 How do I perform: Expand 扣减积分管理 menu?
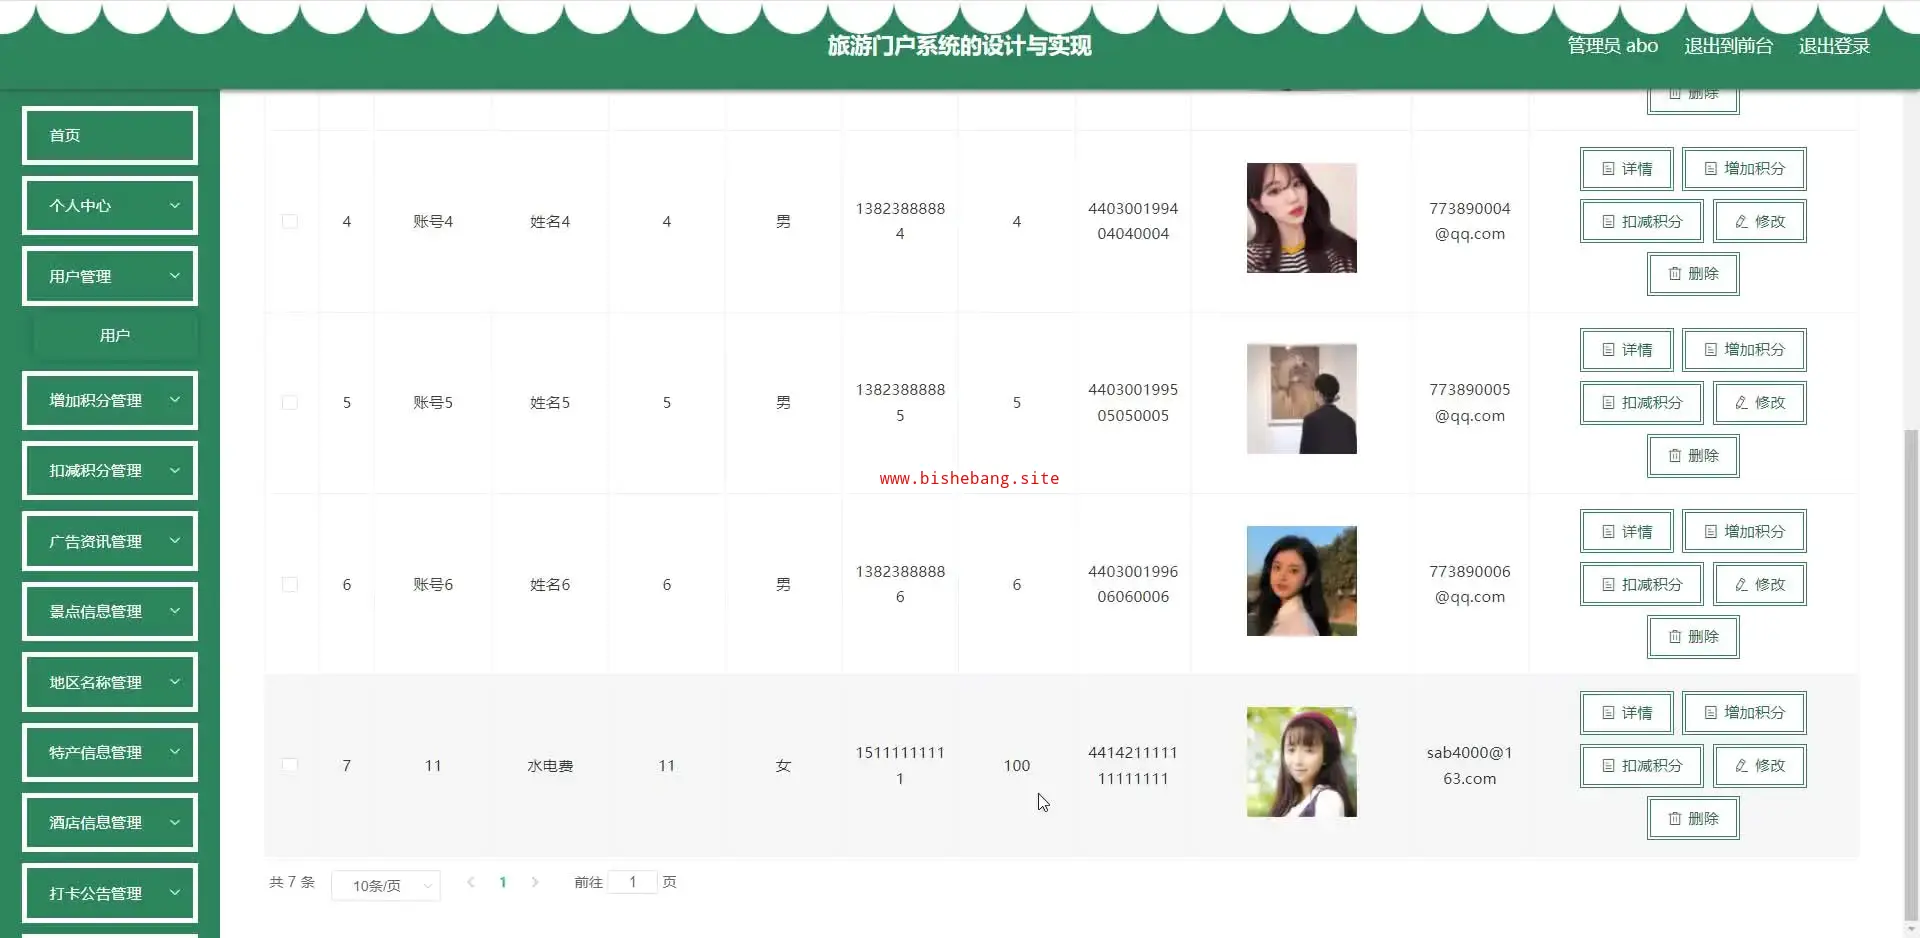[110, 470]
